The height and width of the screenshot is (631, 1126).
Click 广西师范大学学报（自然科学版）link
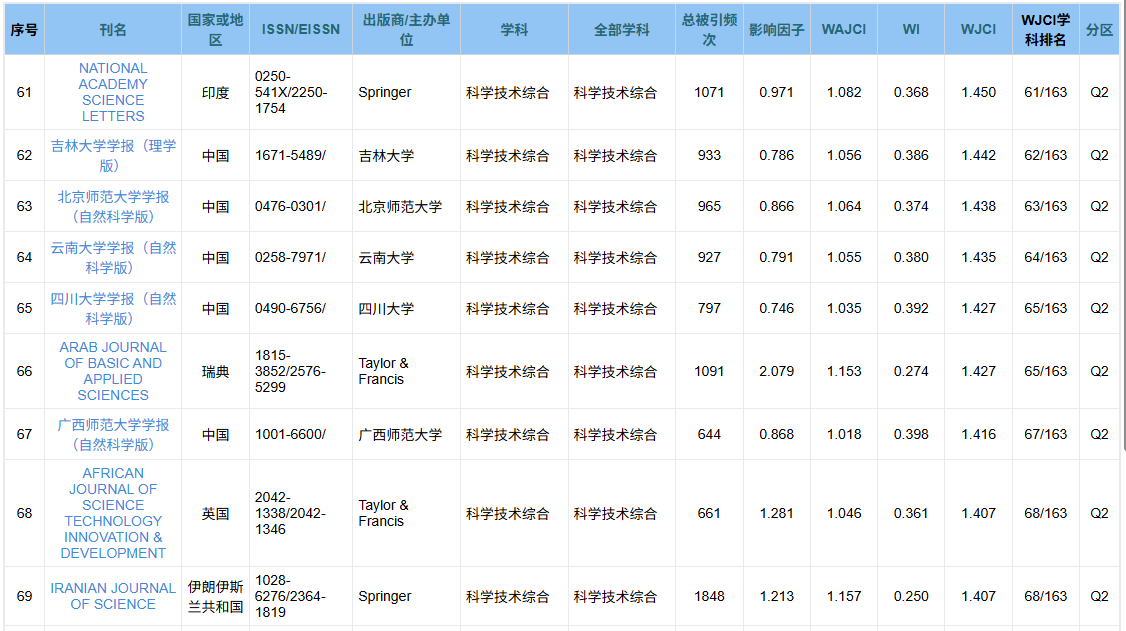pyautogui.click(x=113, y=434)
